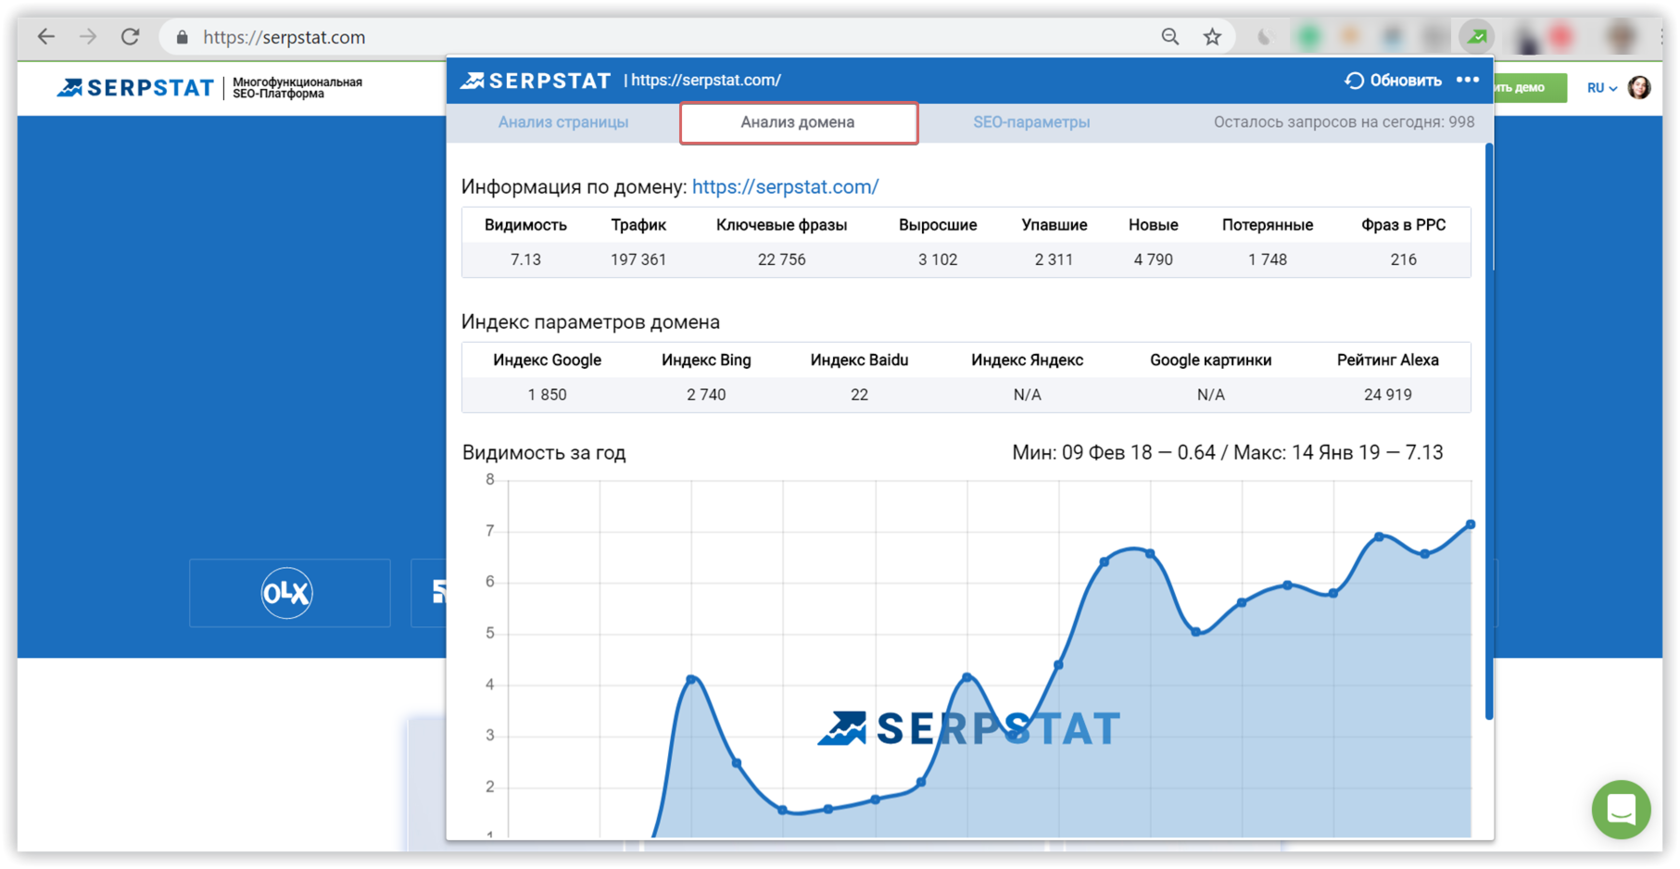This screenshot has height=869, width=1680.
Task: Open the SEO-параметры tab
Action: [1031, 122]
